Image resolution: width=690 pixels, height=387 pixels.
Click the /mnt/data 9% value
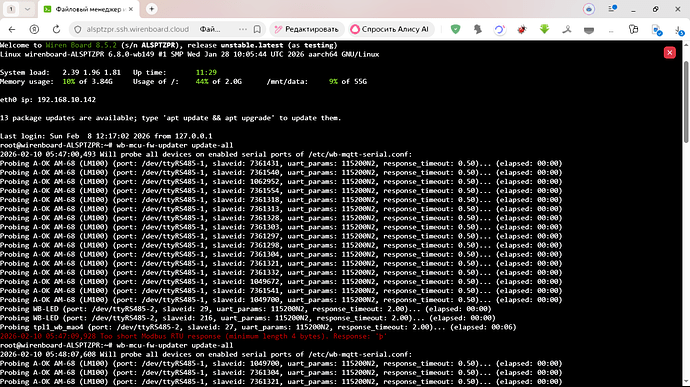[333, 81]
